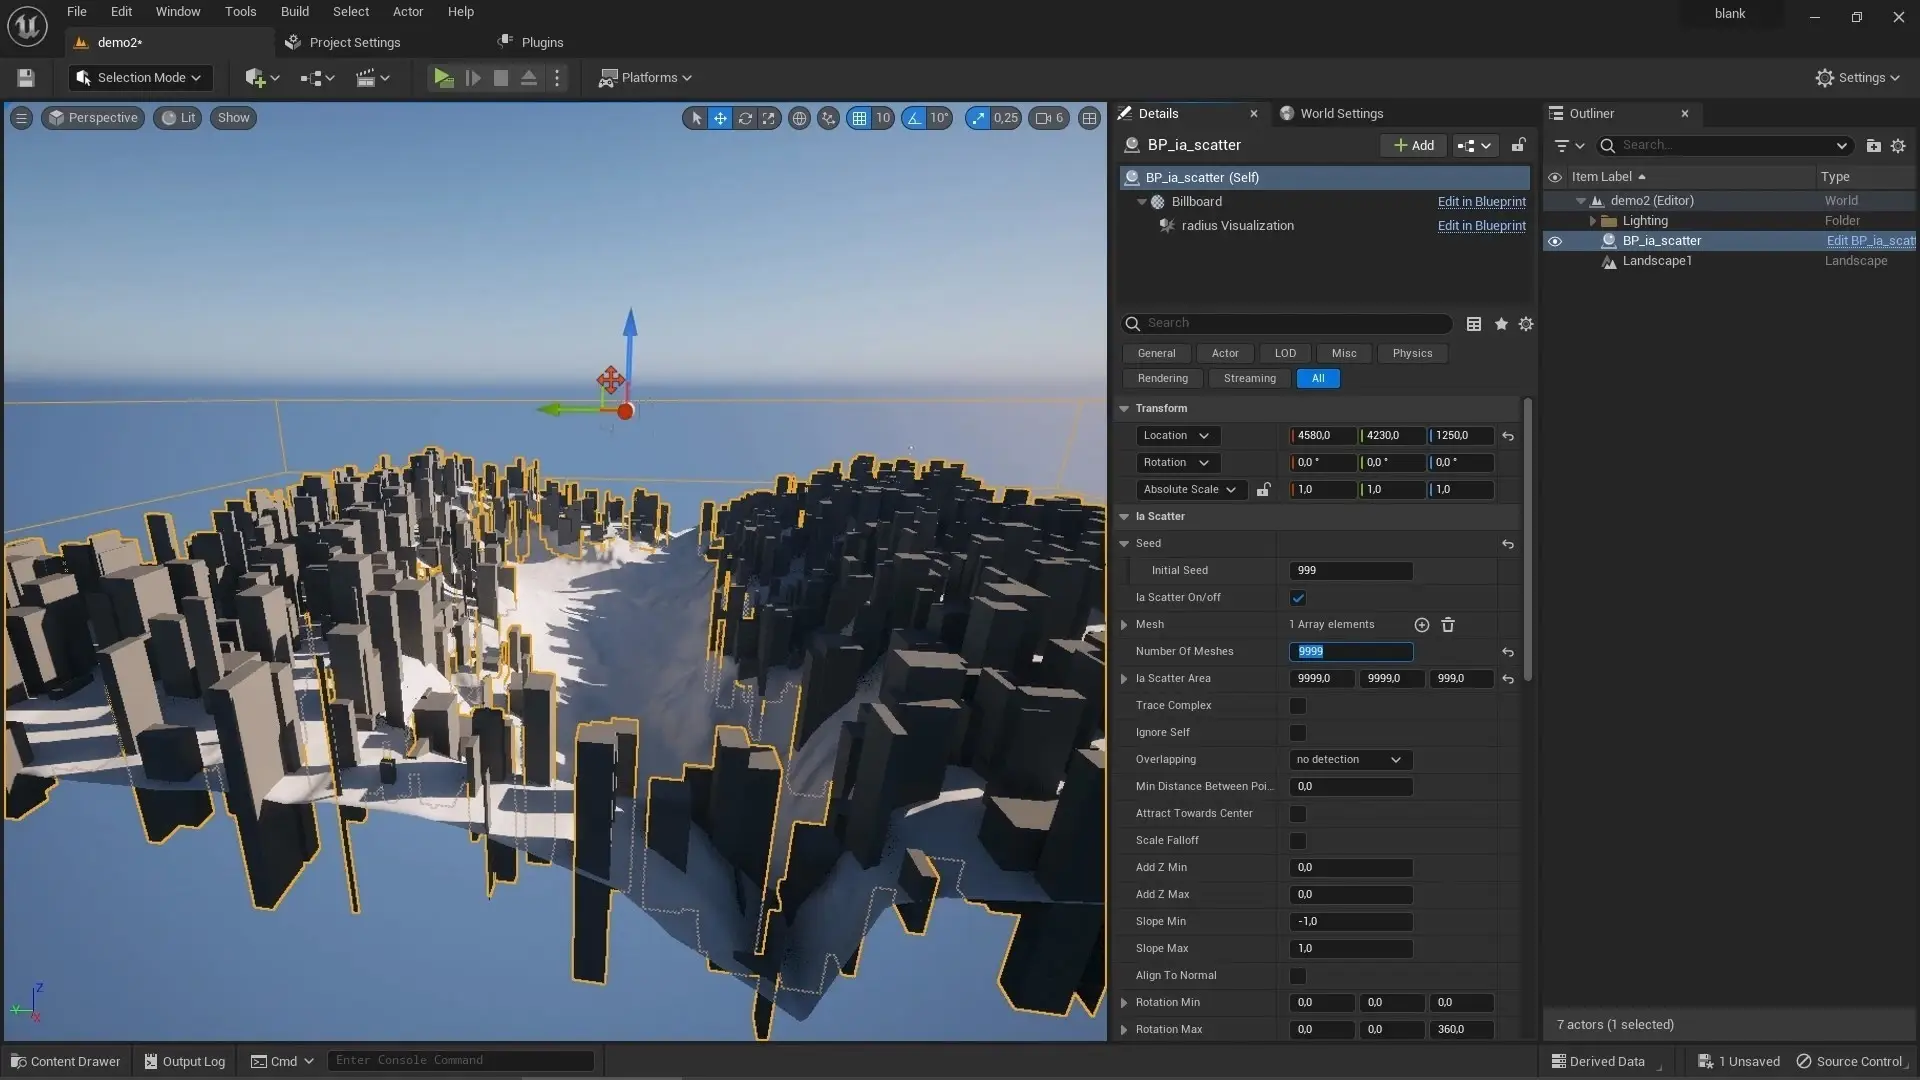
Task: Select the translate gizmo tool
Action: (720, 118)
